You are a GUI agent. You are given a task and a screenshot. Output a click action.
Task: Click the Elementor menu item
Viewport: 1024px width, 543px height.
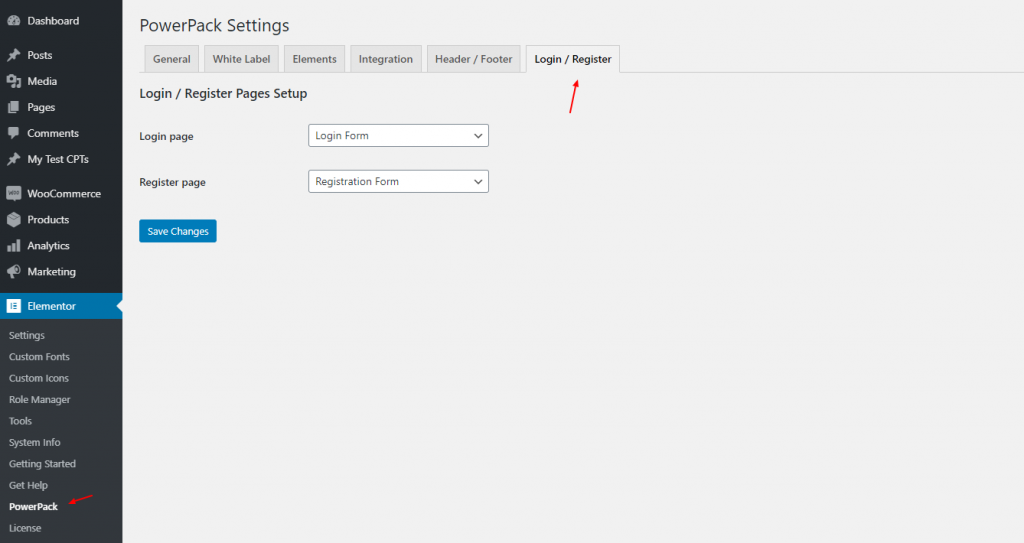click(61, 306)
